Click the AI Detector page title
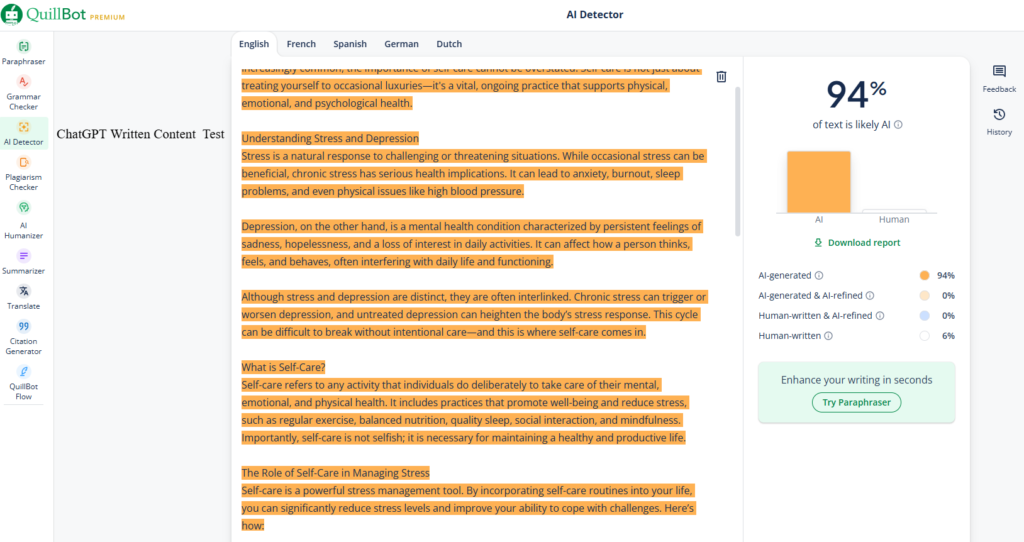1024x542 pixels. coord(594,14)
